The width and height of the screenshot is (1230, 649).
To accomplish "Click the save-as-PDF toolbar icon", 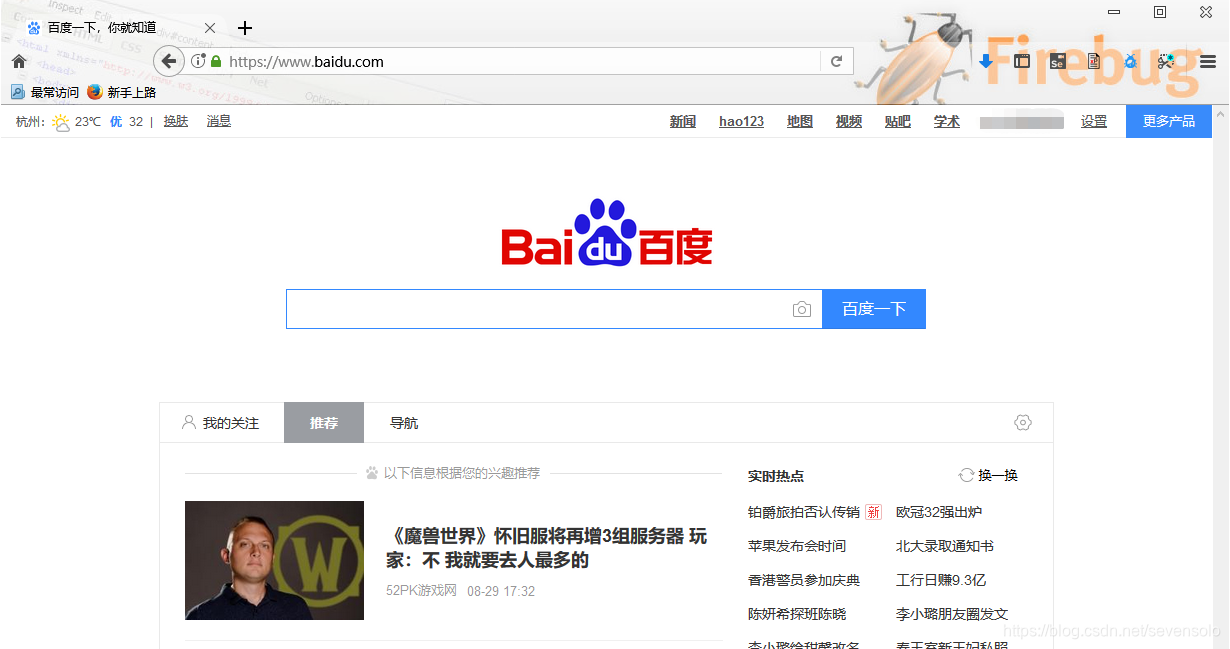I will [x=1093, y=61].
